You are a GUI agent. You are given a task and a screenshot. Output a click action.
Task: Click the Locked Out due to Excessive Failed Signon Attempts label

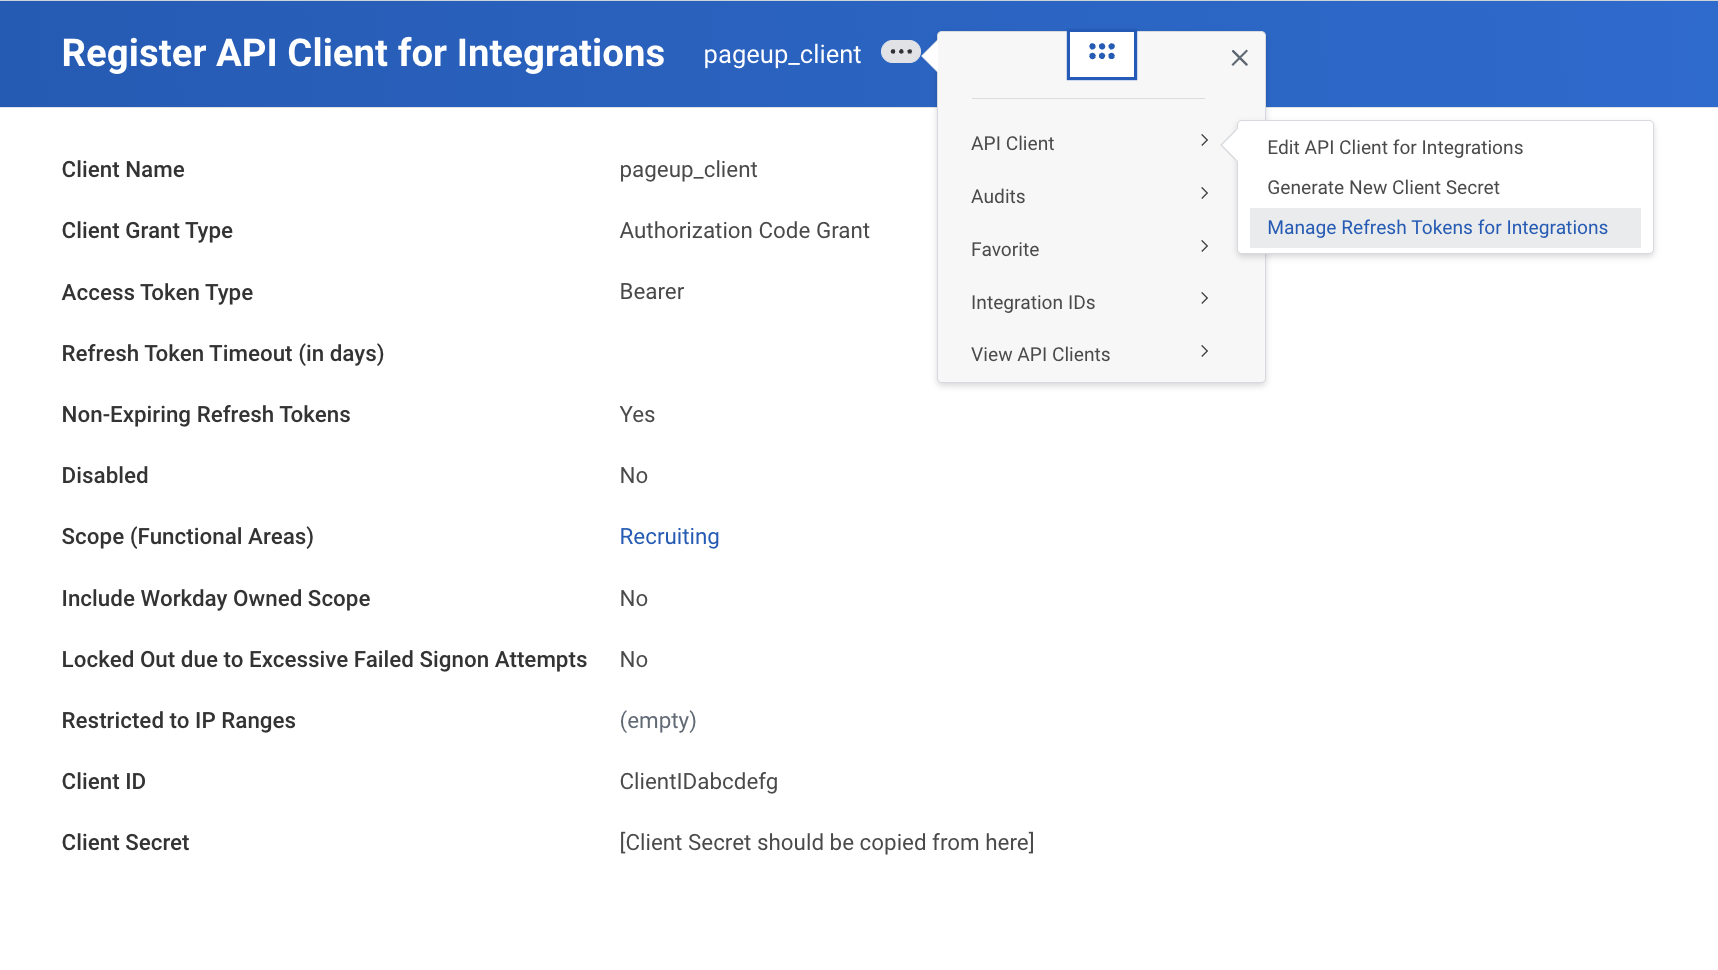tap(324, 660)
